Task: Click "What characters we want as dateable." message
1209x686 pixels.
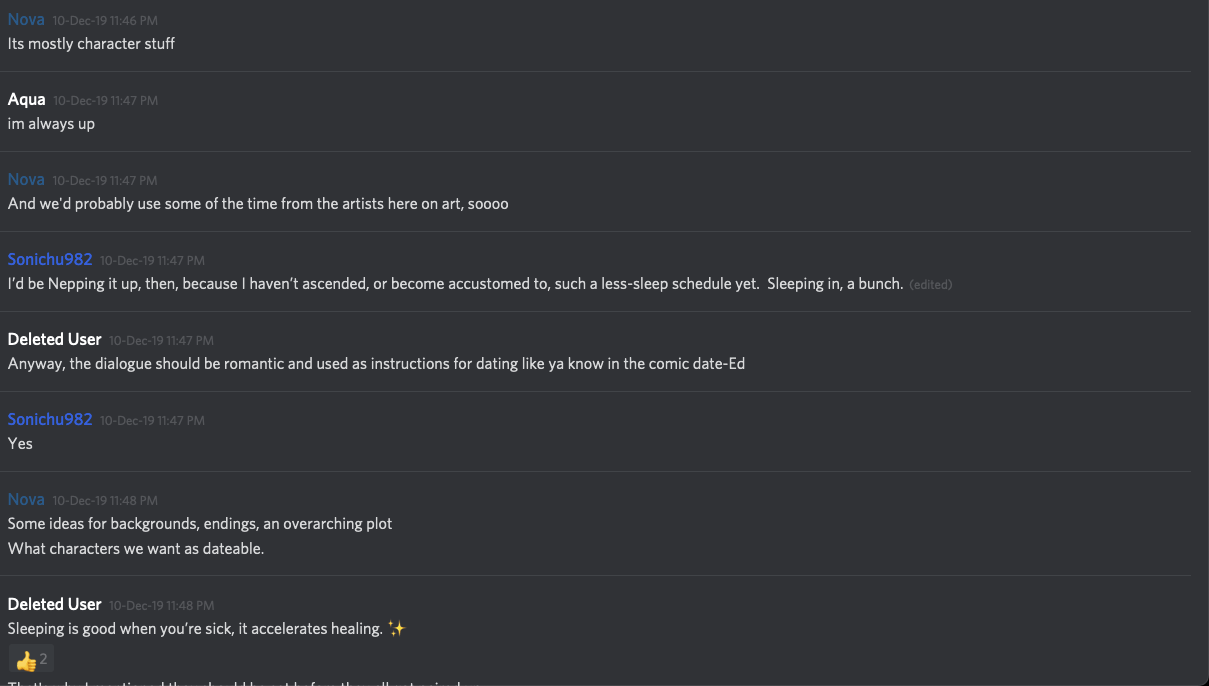Action: tap(136, 548)
